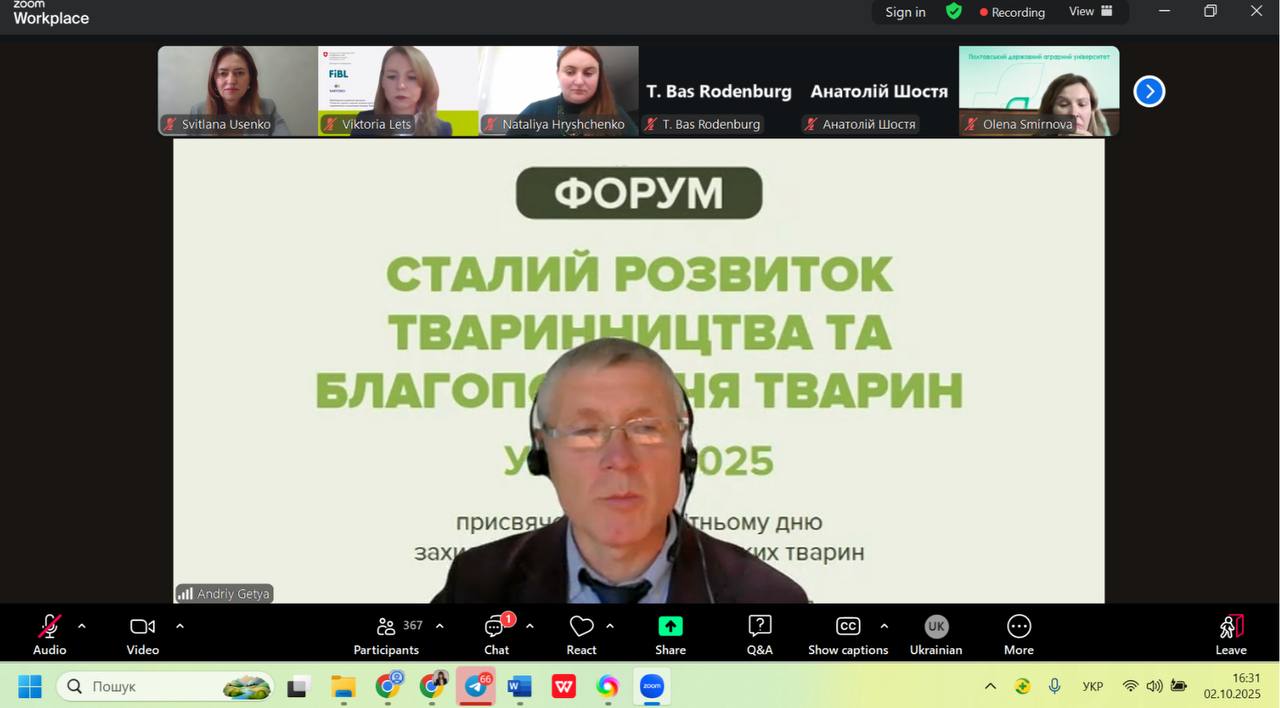Click the Ukrainian interpretation language icon
Viewport: 1280px width, 708px height.
click(x=936, y=627)
